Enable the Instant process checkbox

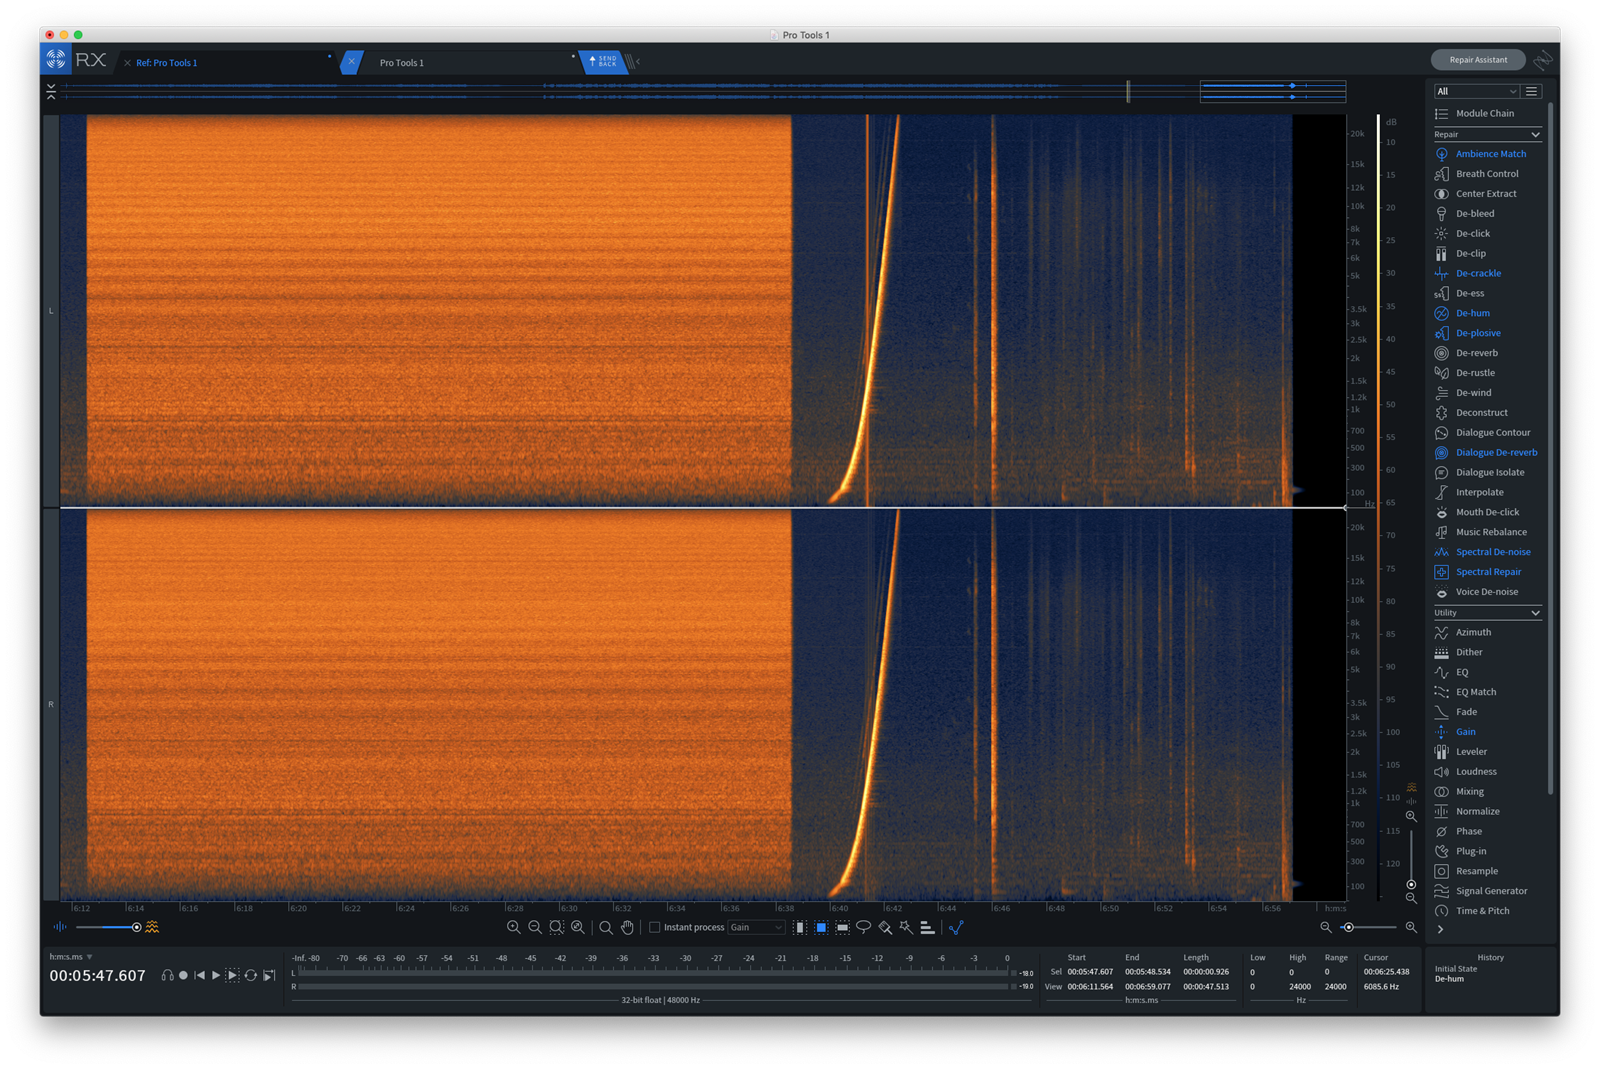pyautogui.click(x=655, y=927)
